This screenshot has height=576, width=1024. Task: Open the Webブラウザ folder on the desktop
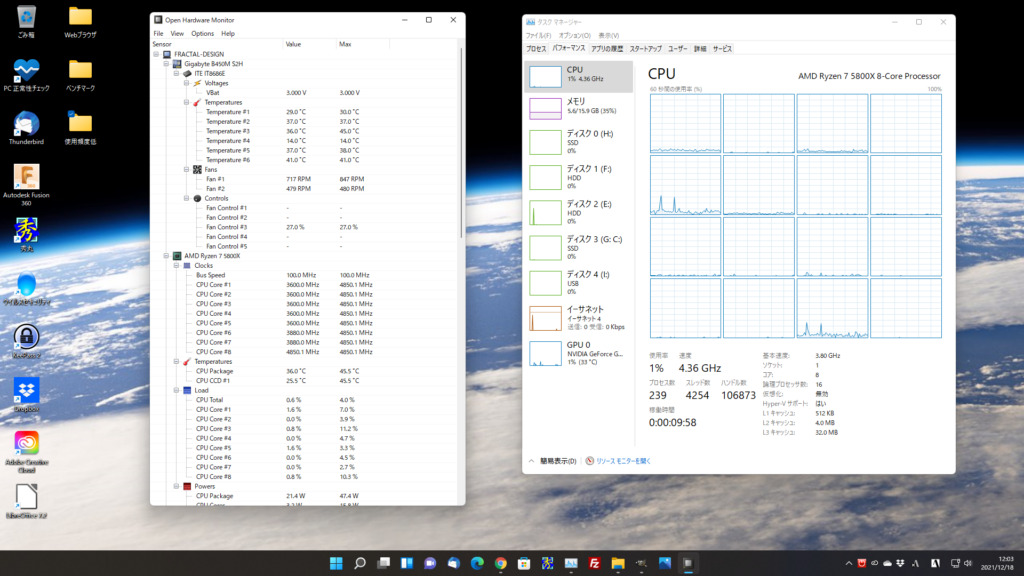pyautogui.click(x=80, y=21)
